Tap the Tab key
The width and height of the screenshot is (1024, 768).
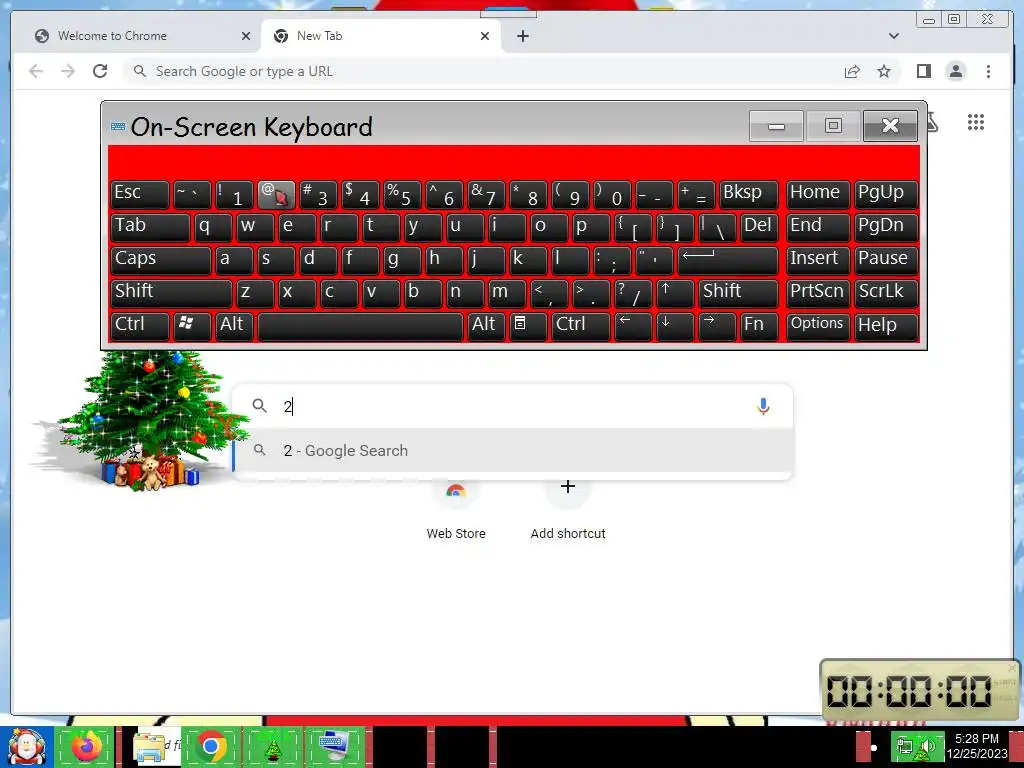click(150, 228)
